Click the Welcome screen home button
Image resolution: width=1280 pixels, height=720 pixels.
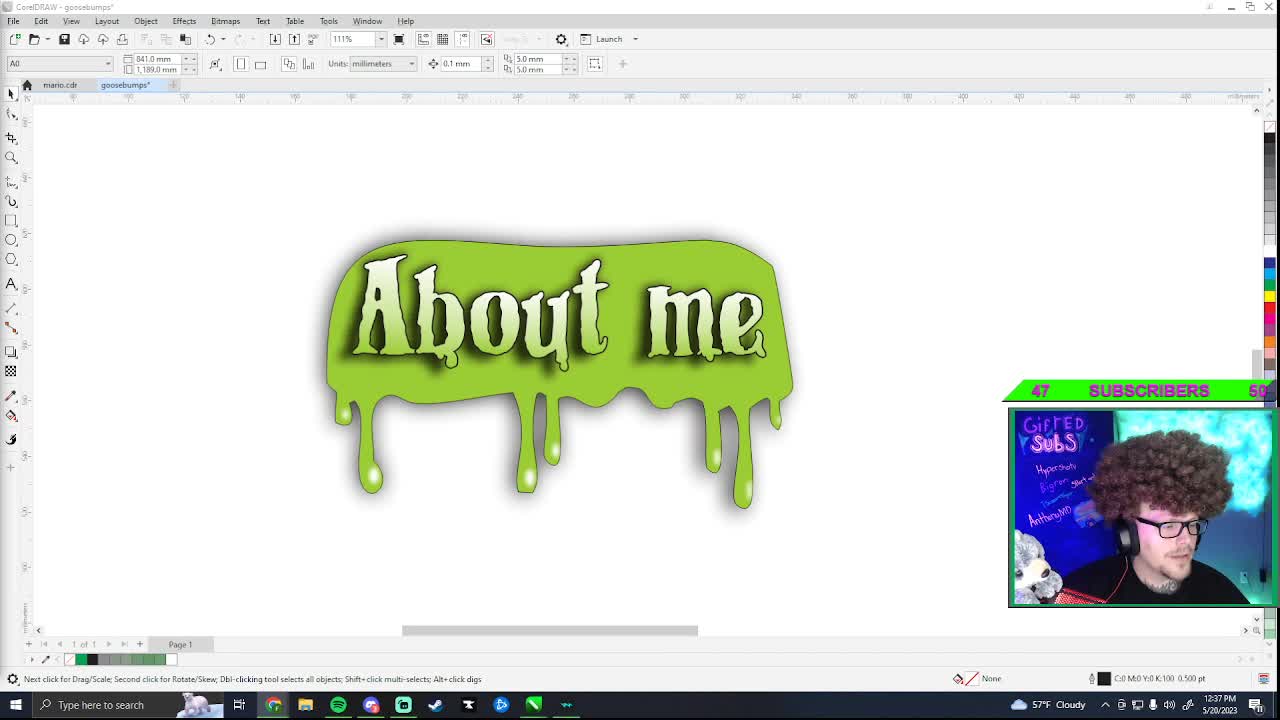tap(27, 85)
